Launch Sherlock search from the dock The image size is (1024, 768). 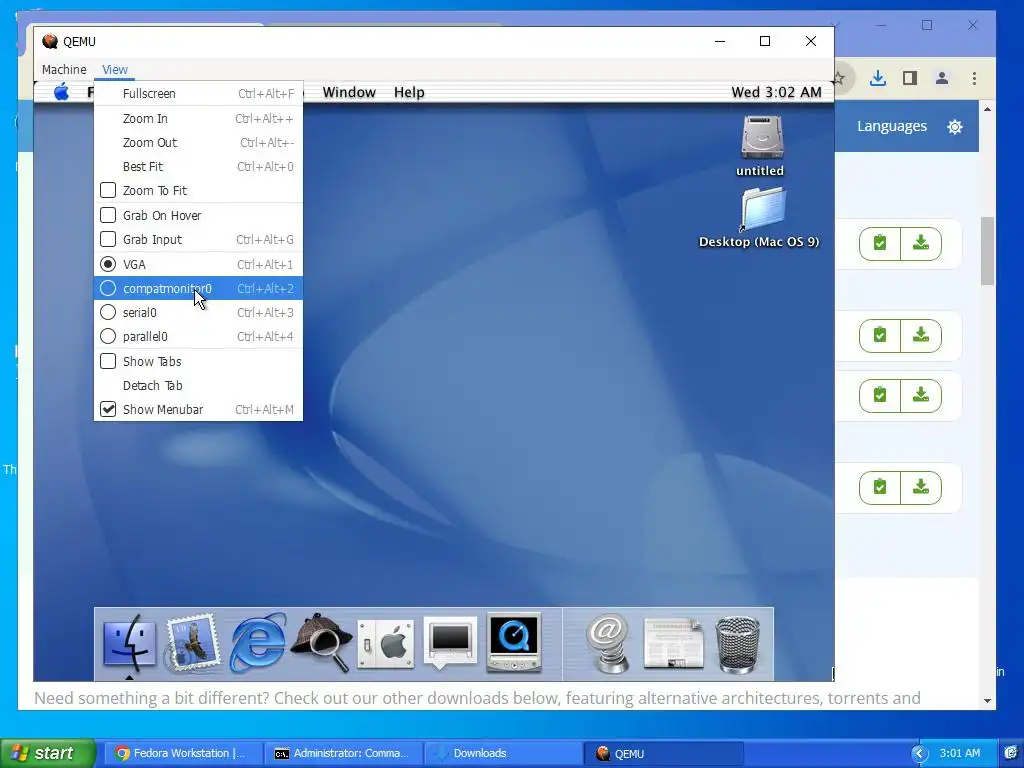(x=321, y=643)
